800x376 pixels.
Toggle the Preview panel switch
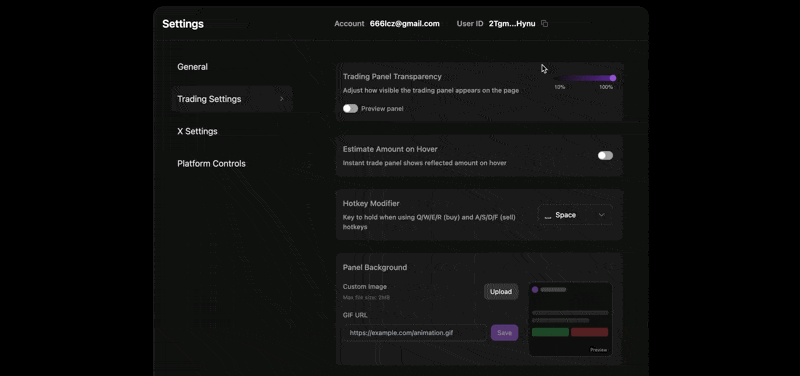(350, 109)
